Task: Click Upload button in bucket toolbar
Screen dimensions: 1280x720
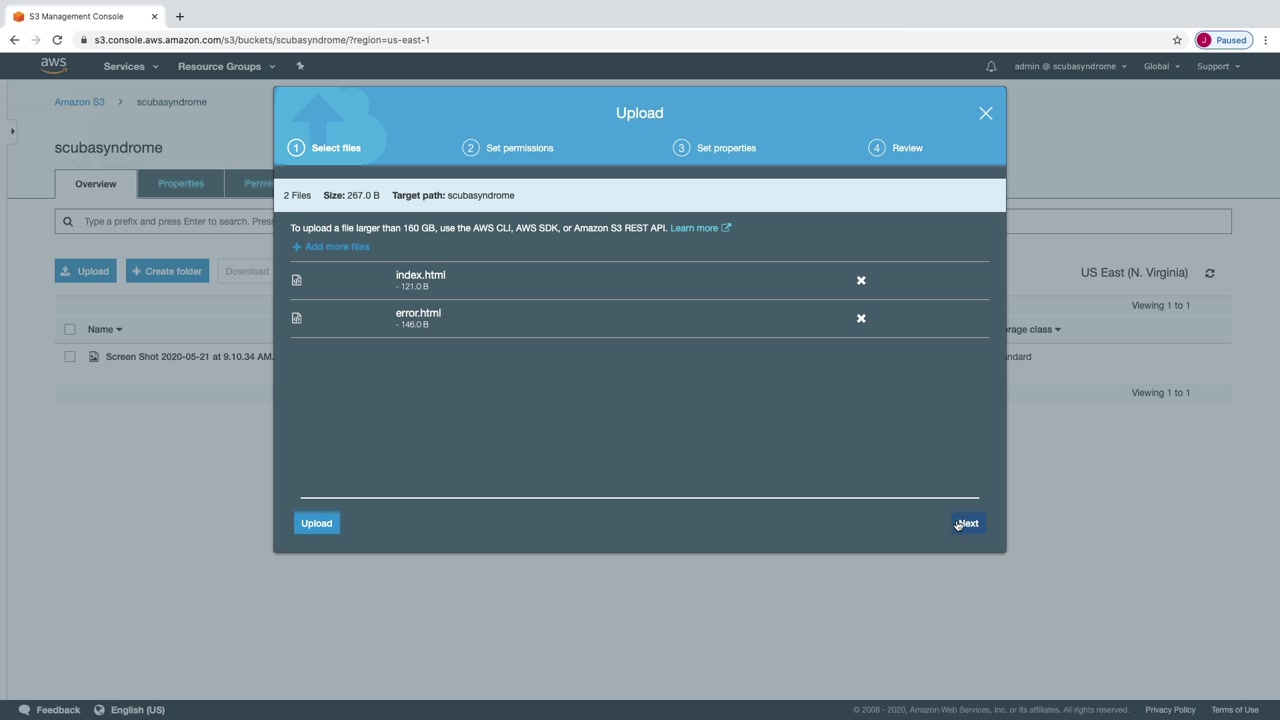Action: pos(85,271)
